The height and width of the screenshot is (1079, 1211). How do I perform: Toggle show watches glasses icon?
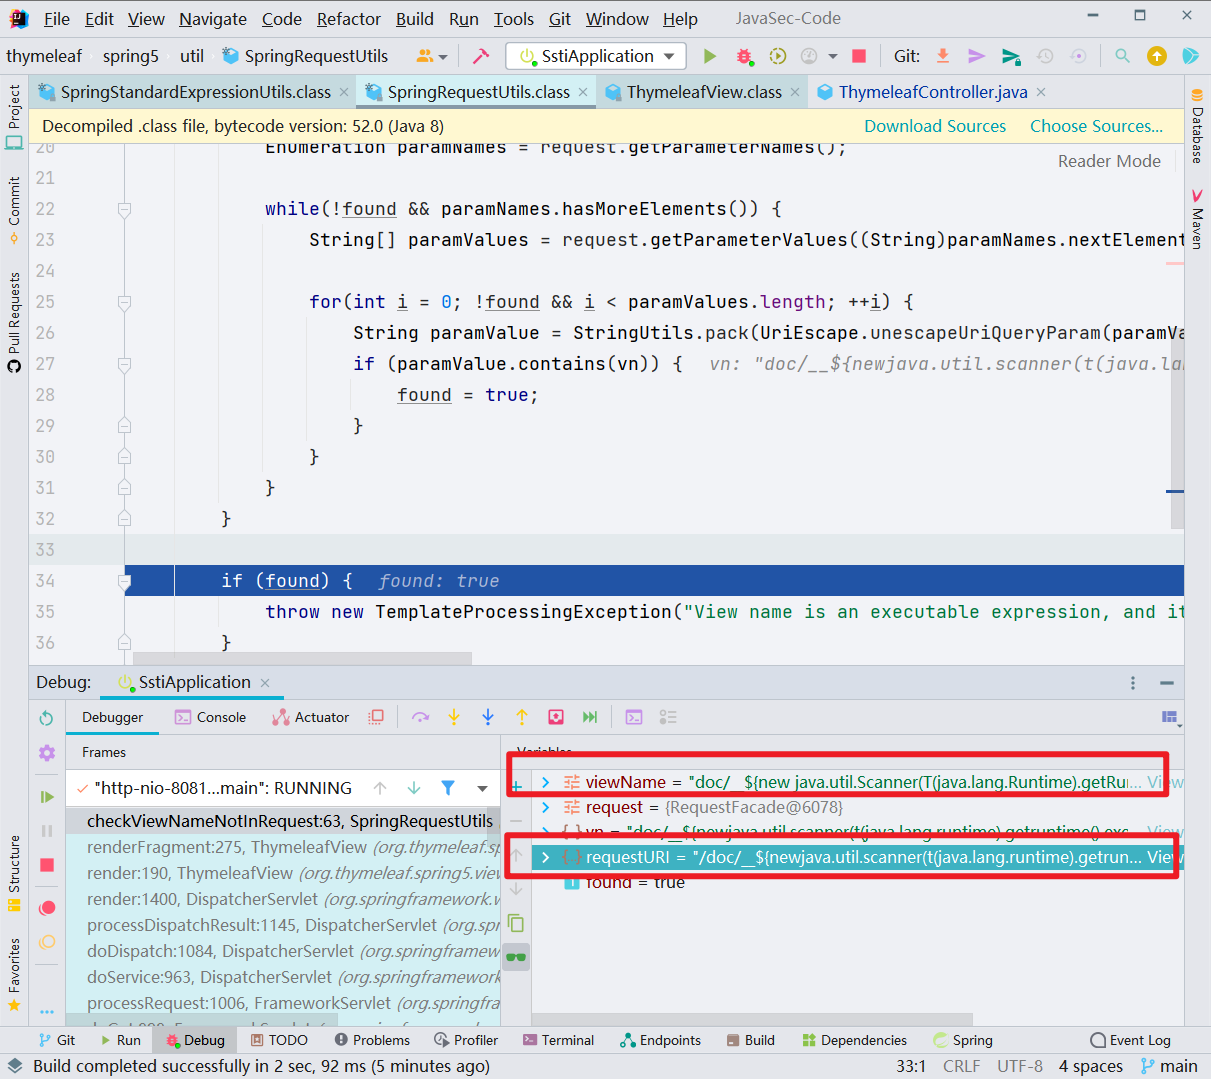click(x=516, y=957)
